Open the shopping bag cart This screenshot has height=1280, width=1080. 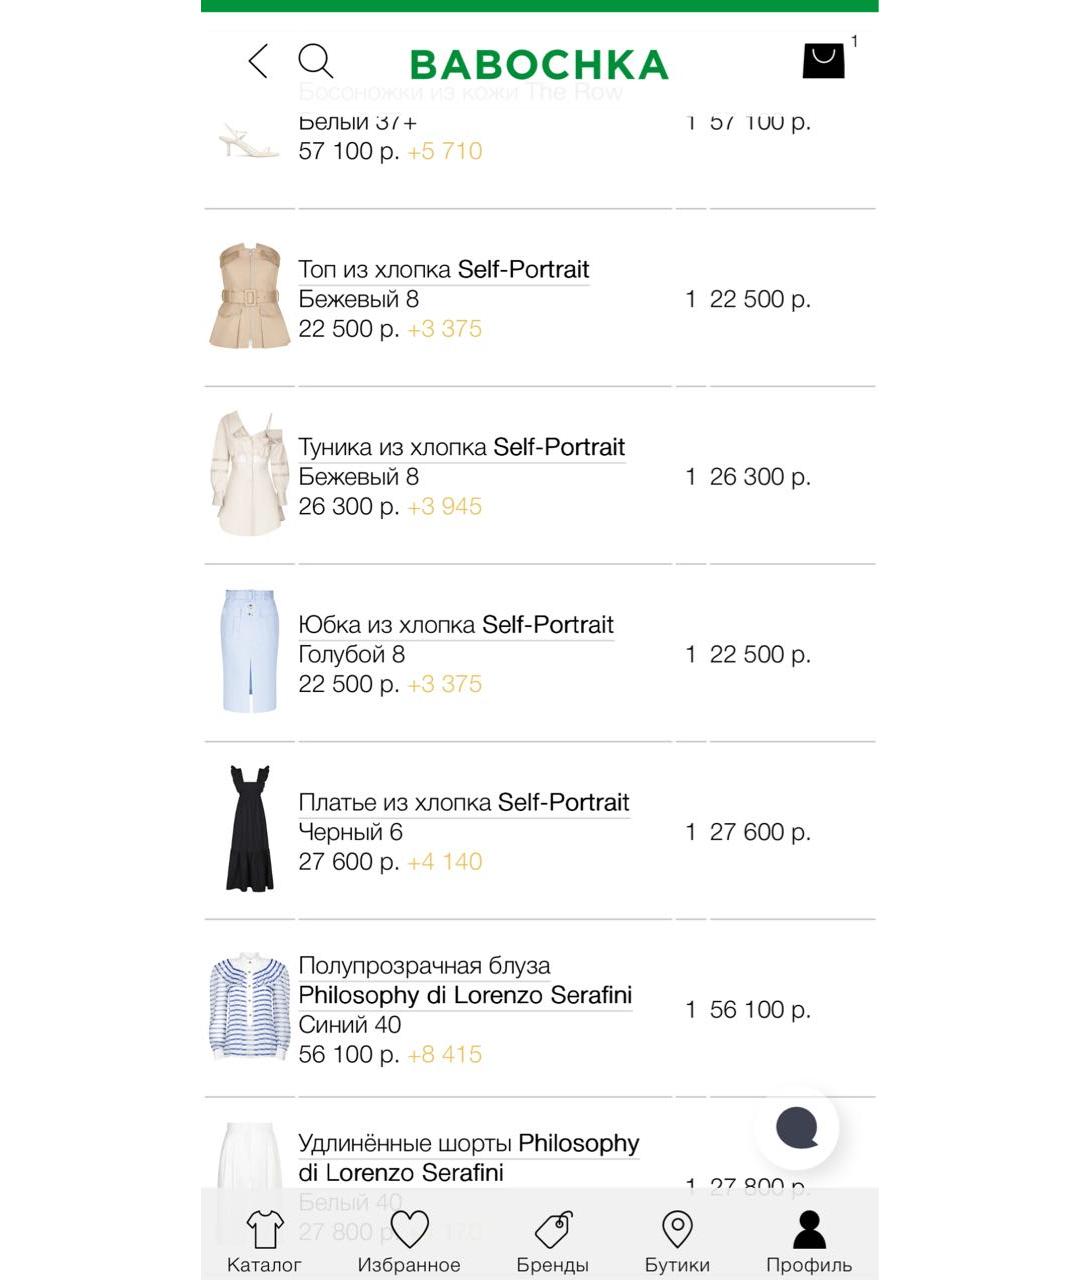823,61
